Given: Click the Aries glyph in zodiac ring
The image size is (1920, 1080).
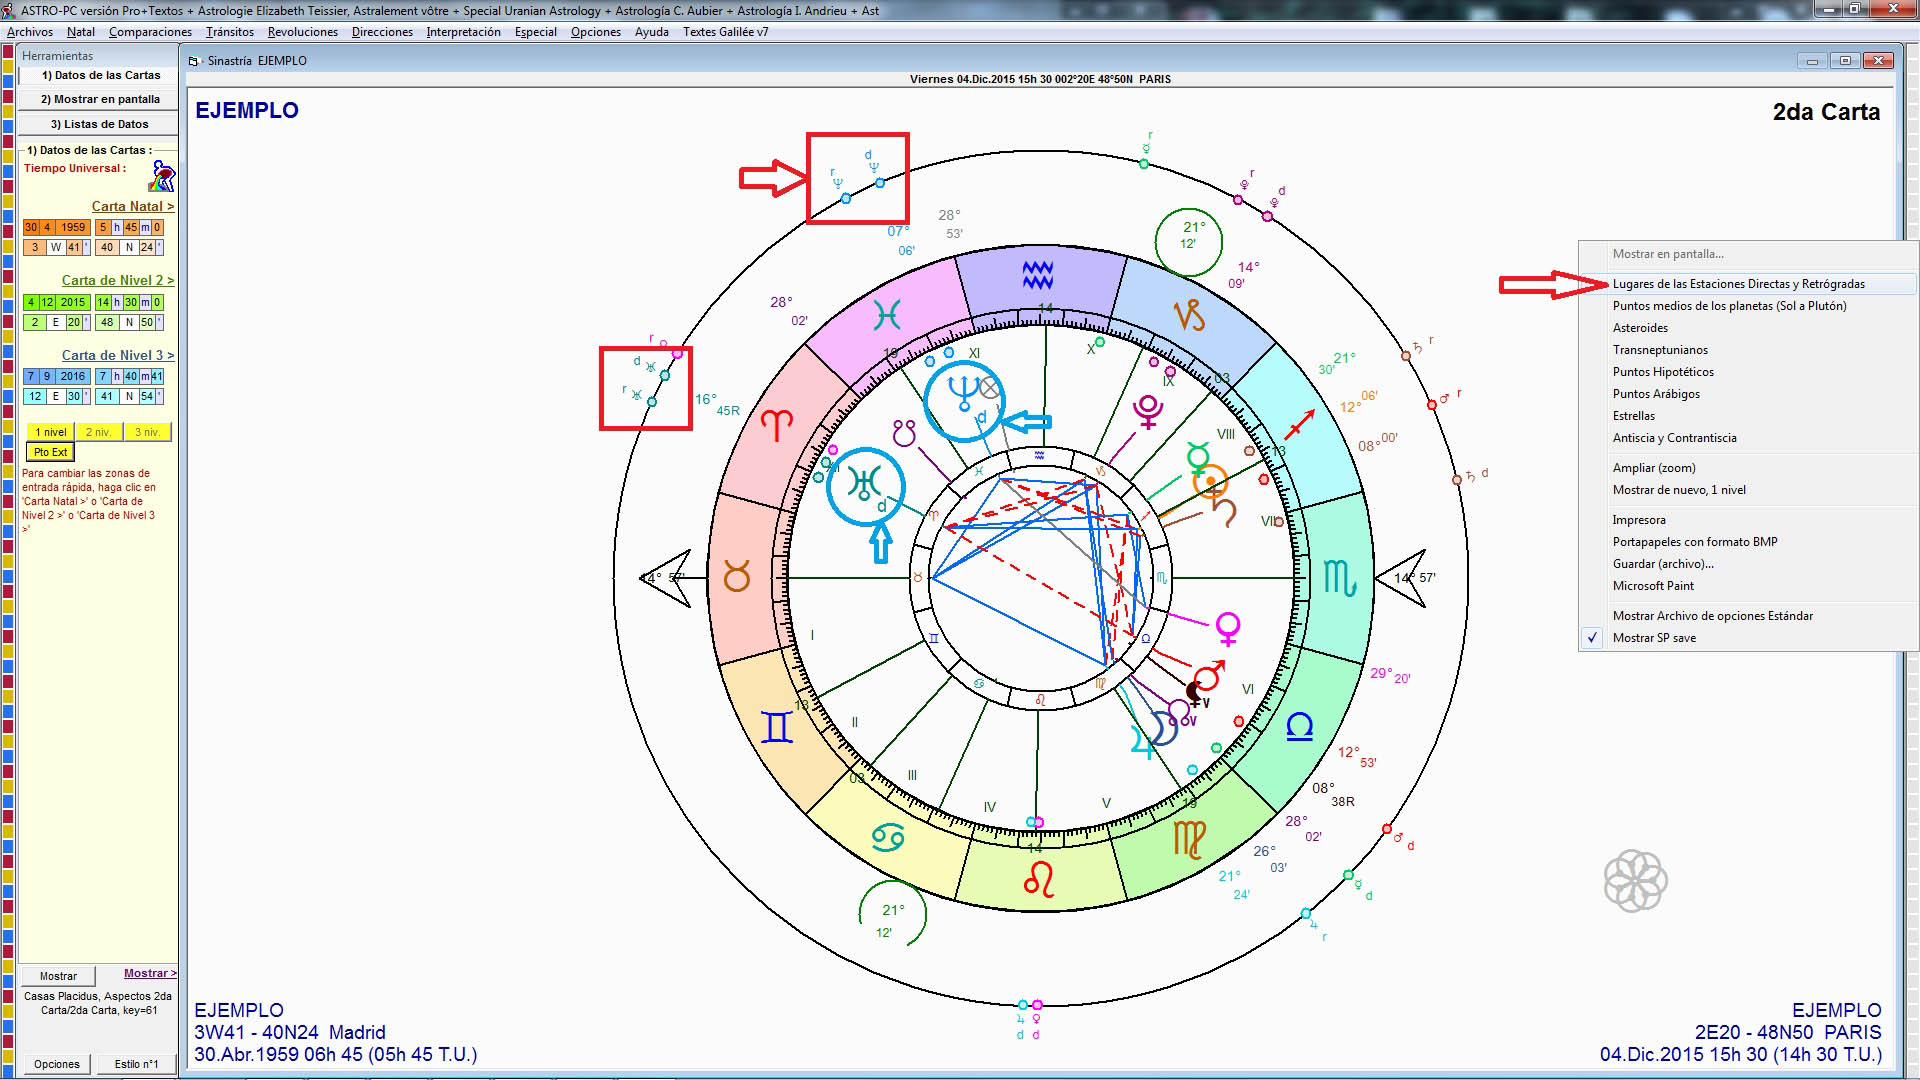Looking at the screenshot, I should coord(777,424).
